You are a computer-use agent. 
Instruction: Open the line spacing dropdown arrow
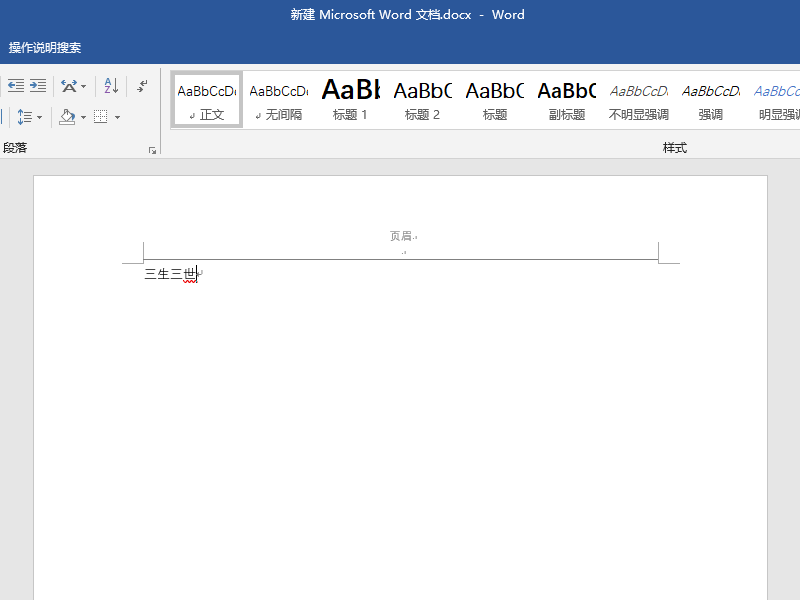tap(39, 115)
